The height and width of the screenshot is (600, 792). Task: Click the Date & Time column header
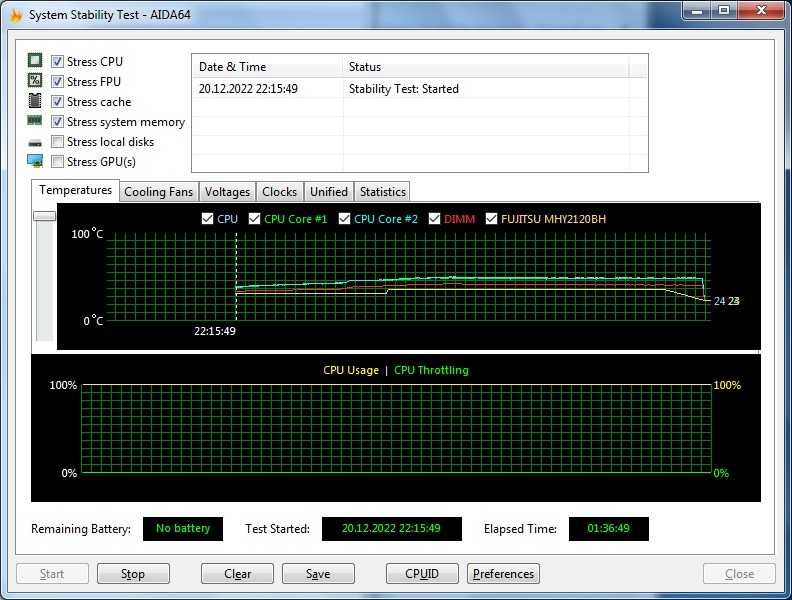[267, 67]
